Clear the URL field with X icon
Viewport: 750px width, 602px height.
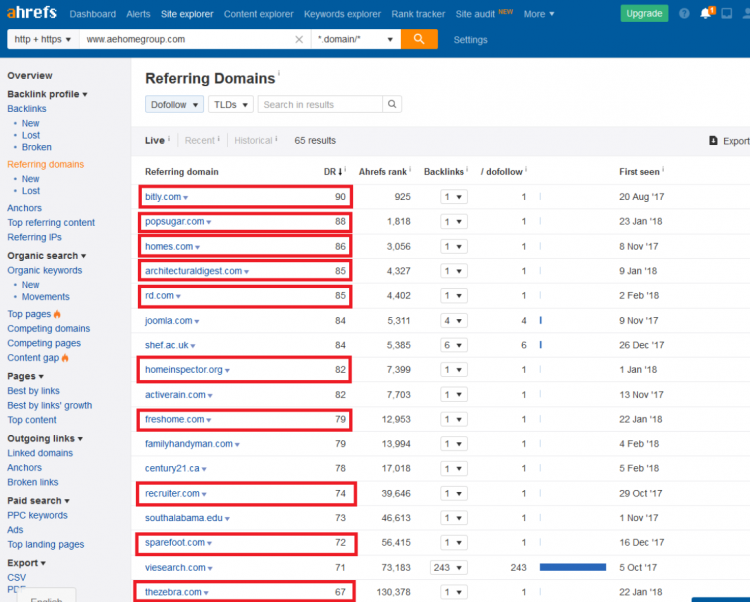[x=299, y=39]
